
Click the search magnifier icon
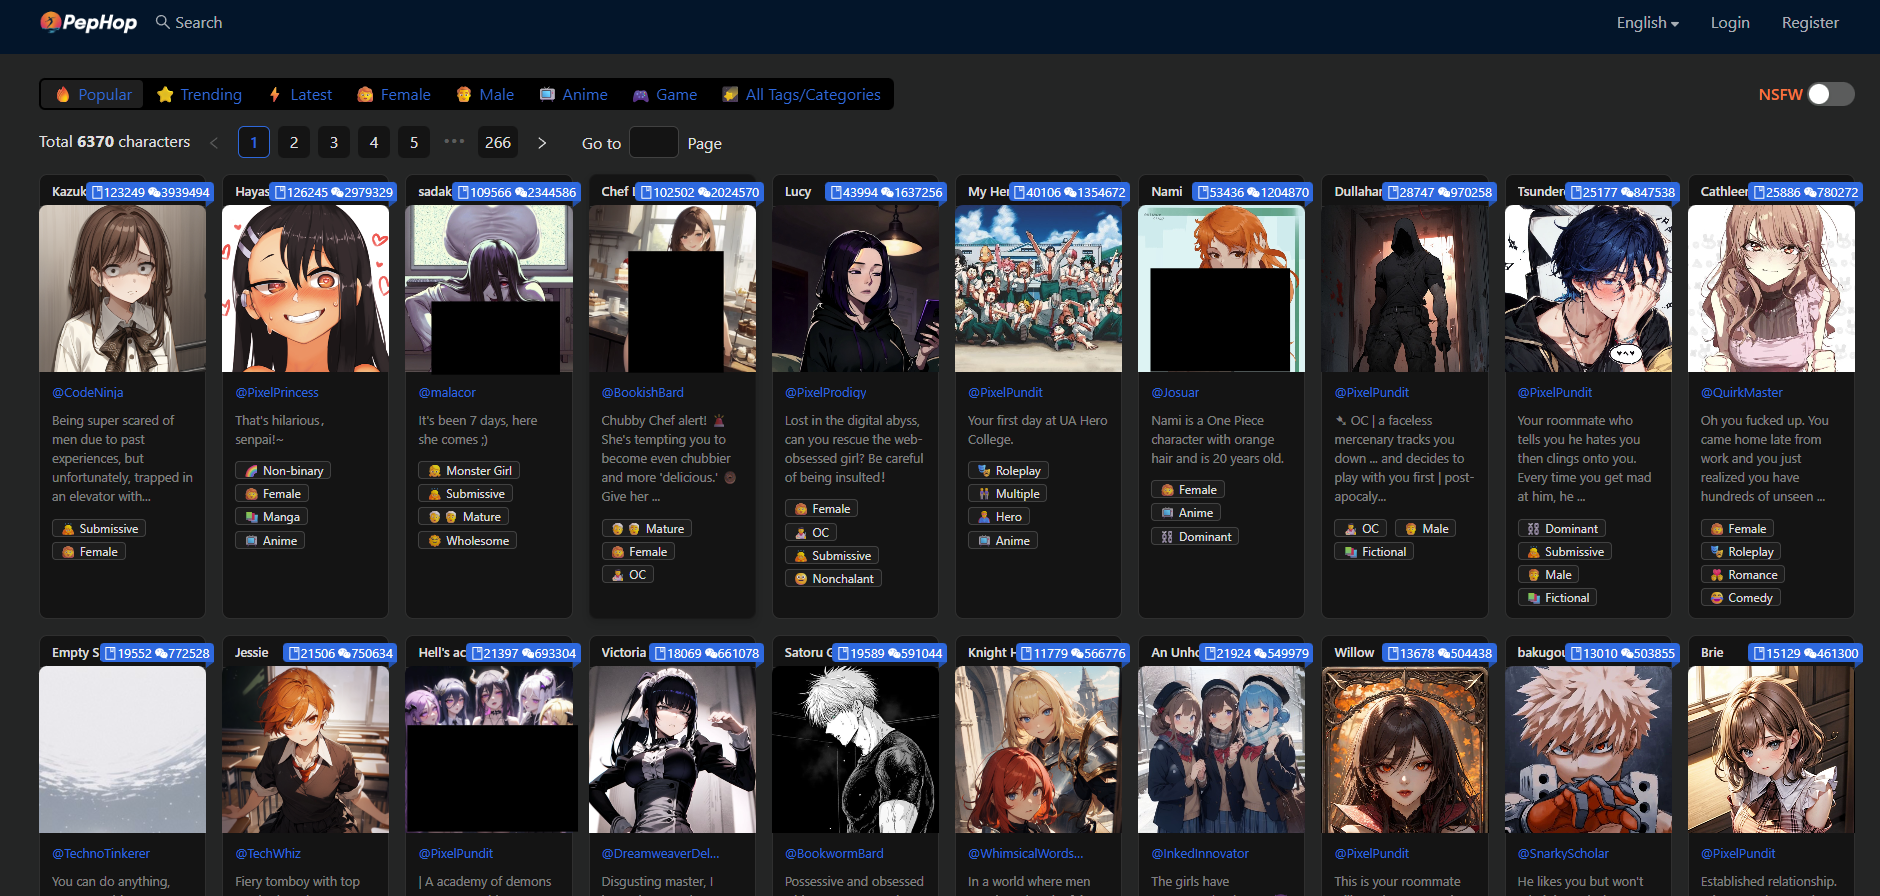162,22
